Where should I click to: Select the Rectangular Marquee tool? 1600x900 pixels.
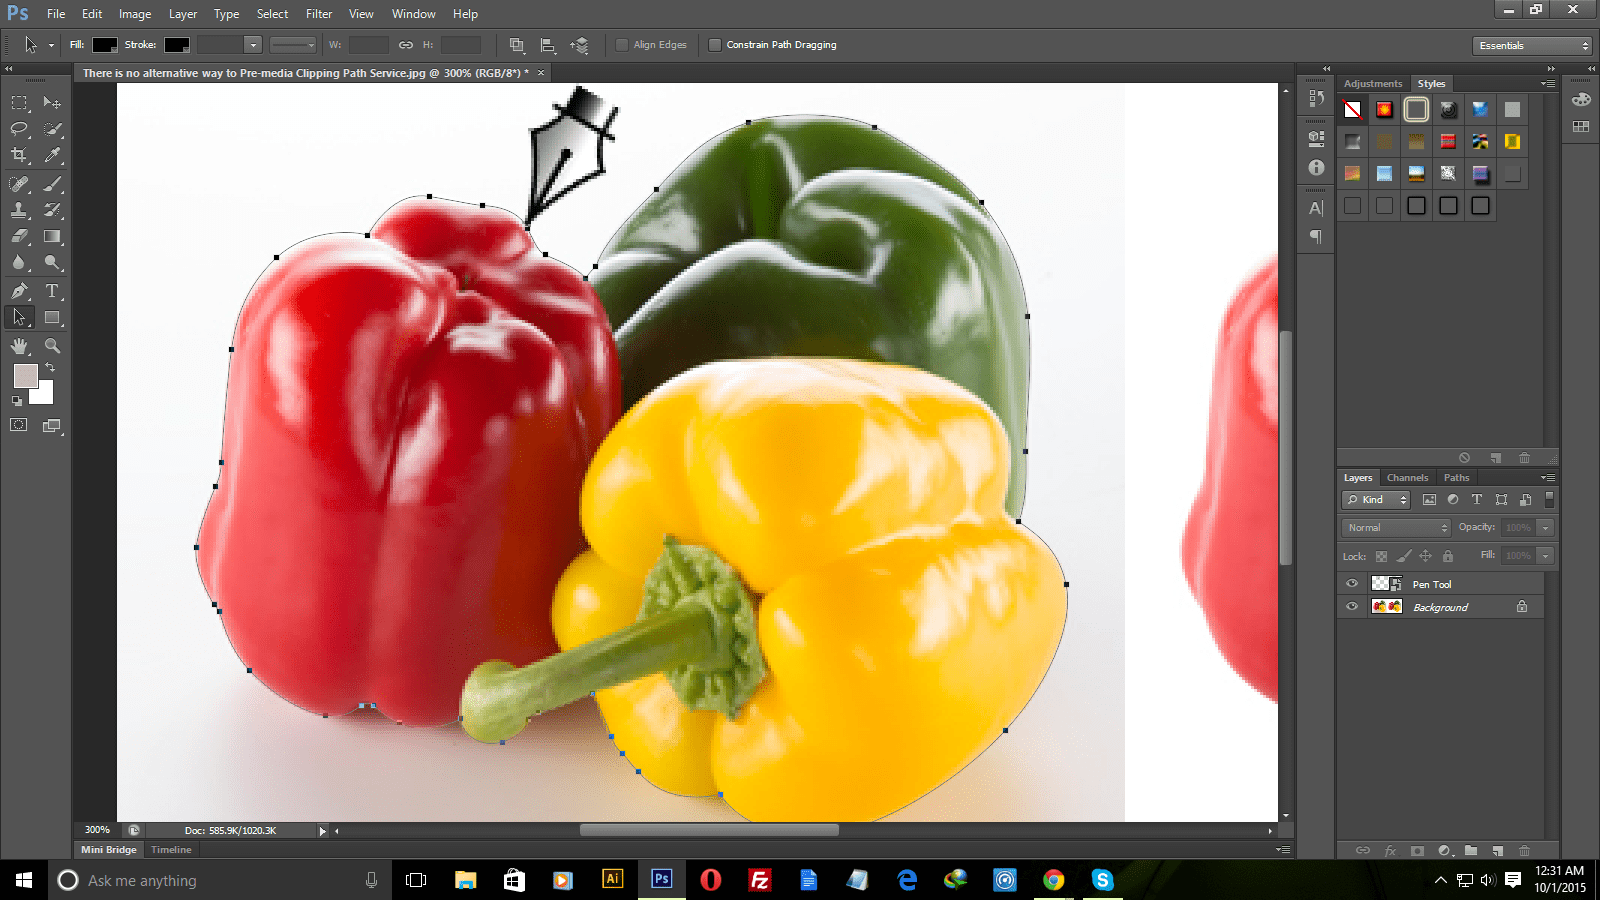click(x=19, y=102)
